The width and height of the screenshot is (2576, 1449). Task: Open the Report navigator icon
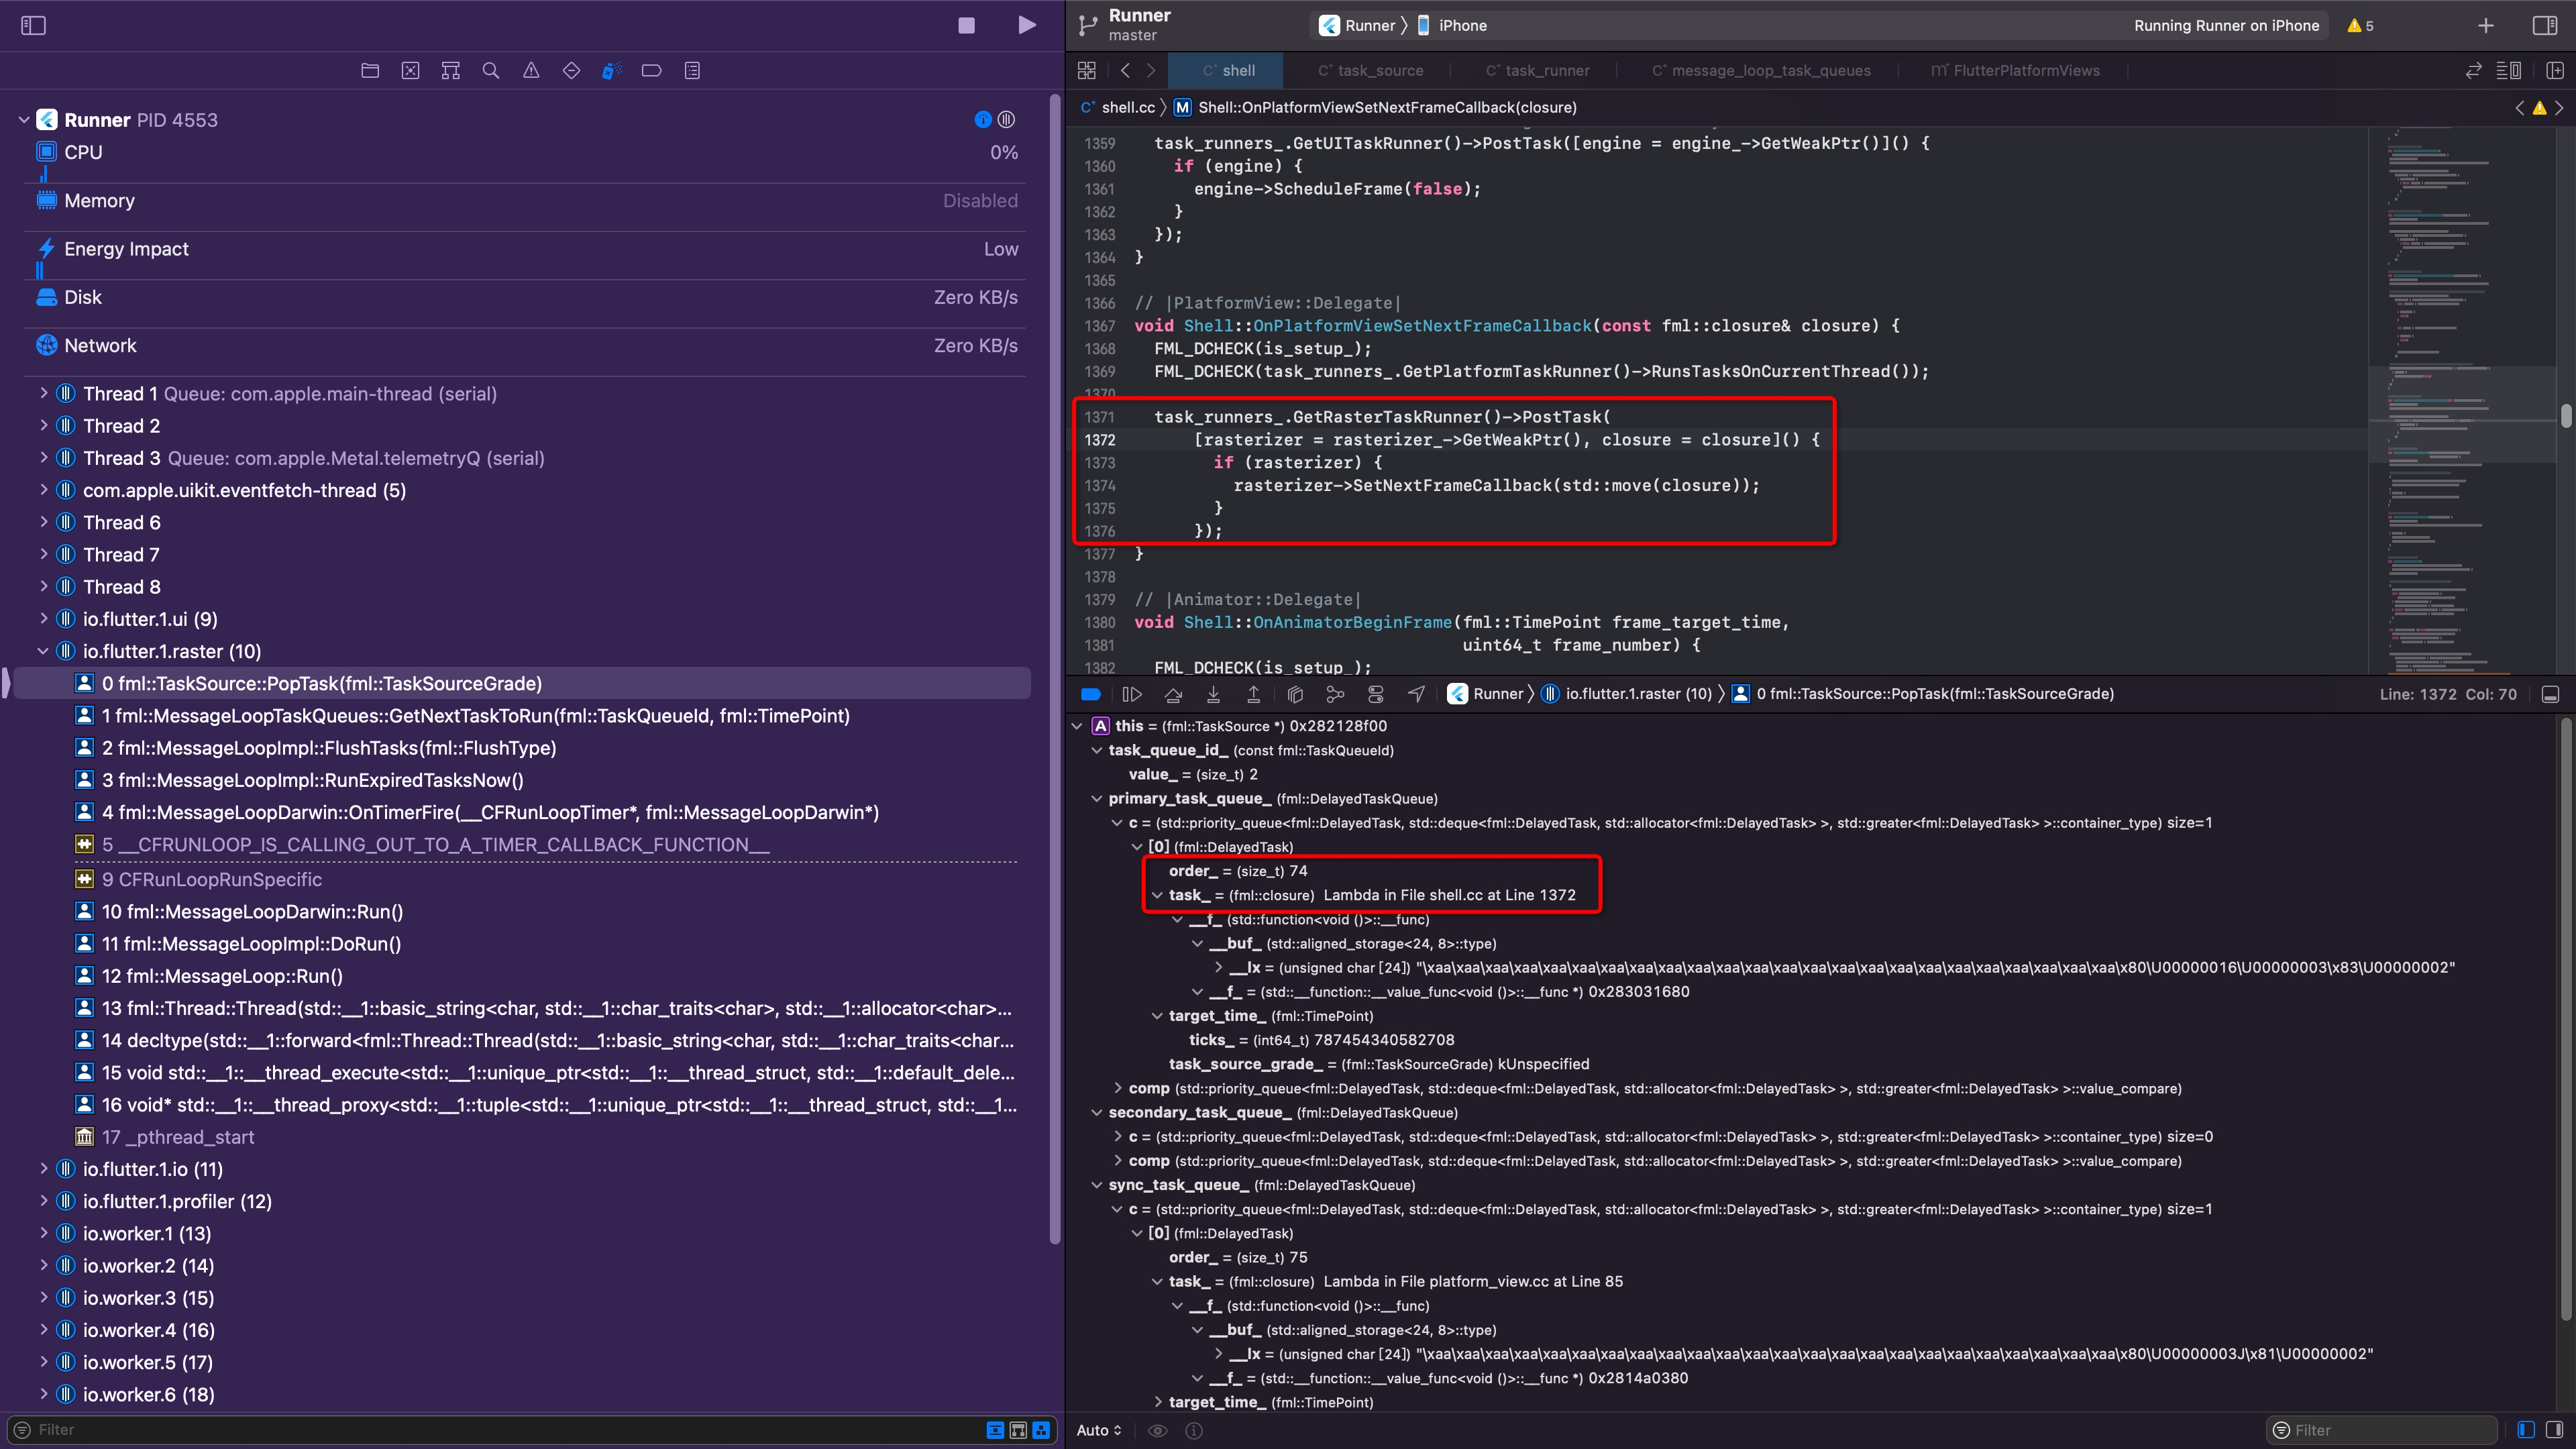pyautogui.click(x=692, y=70)
